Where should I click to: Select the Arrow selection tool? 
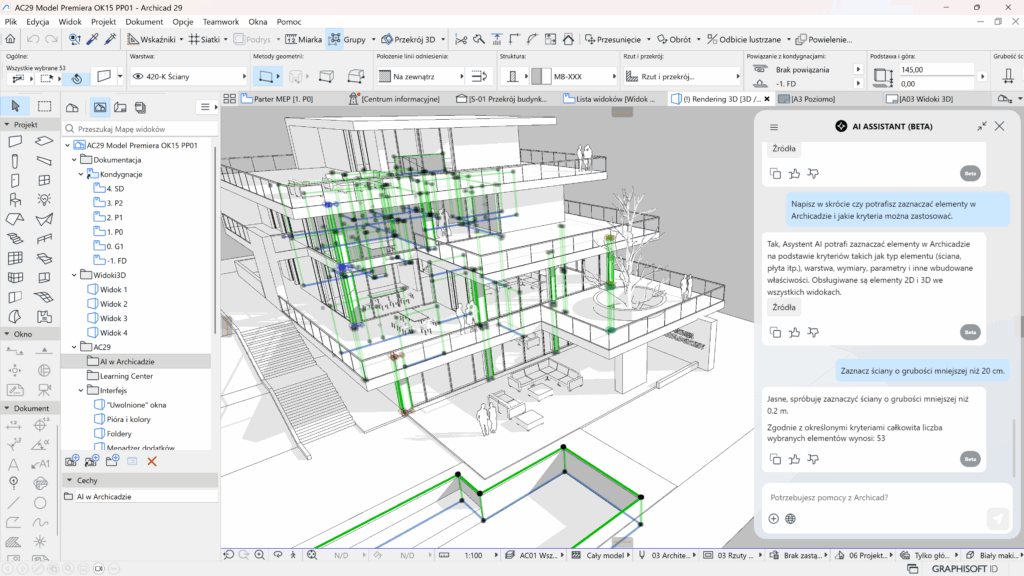tap(16, 106)
